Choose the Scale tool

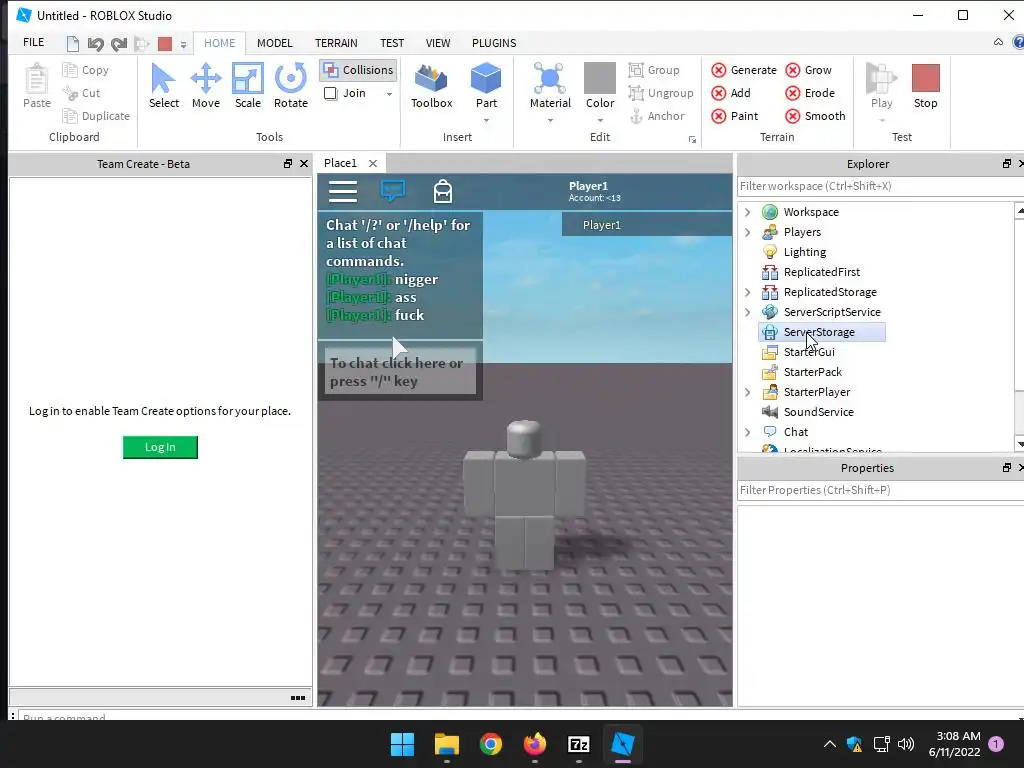point(248,86)
